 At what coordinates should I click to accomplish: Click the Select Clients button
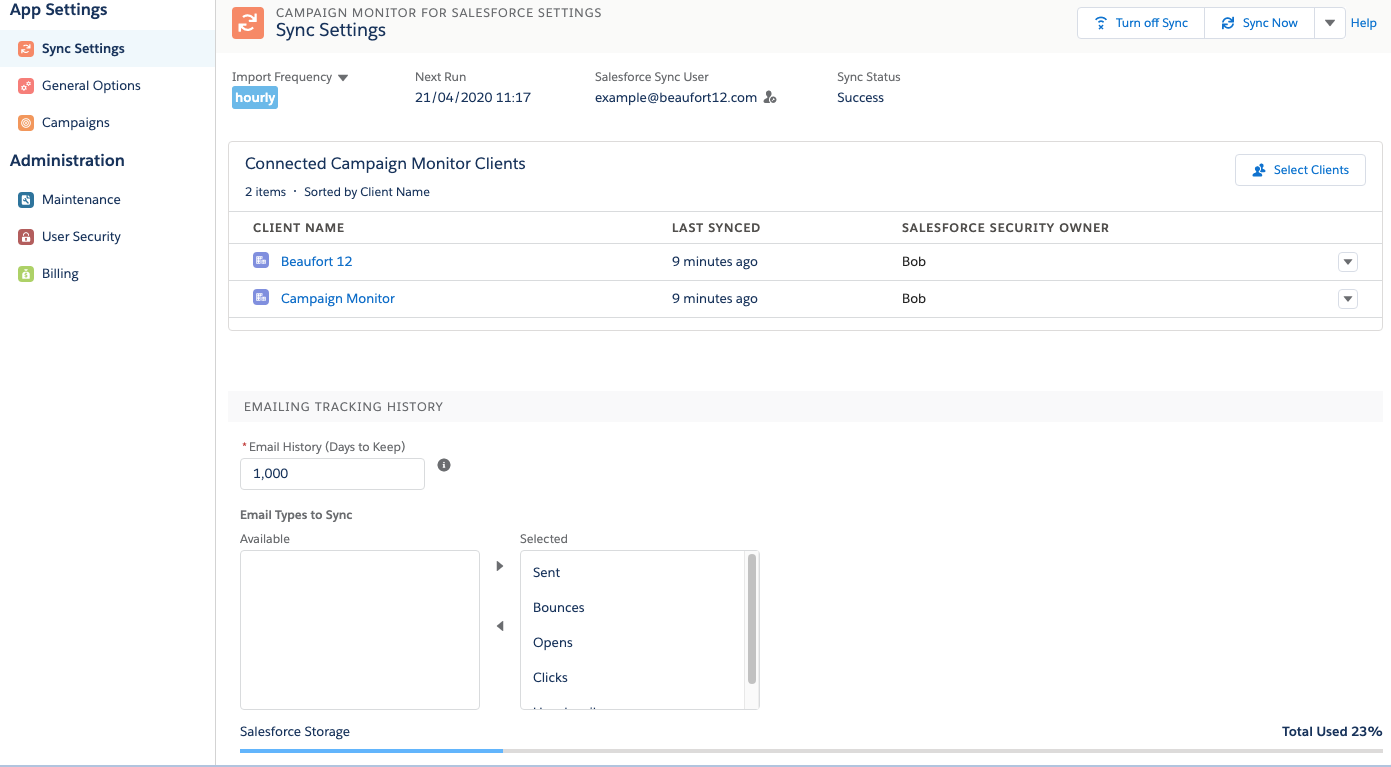(x=1300, y=170)
